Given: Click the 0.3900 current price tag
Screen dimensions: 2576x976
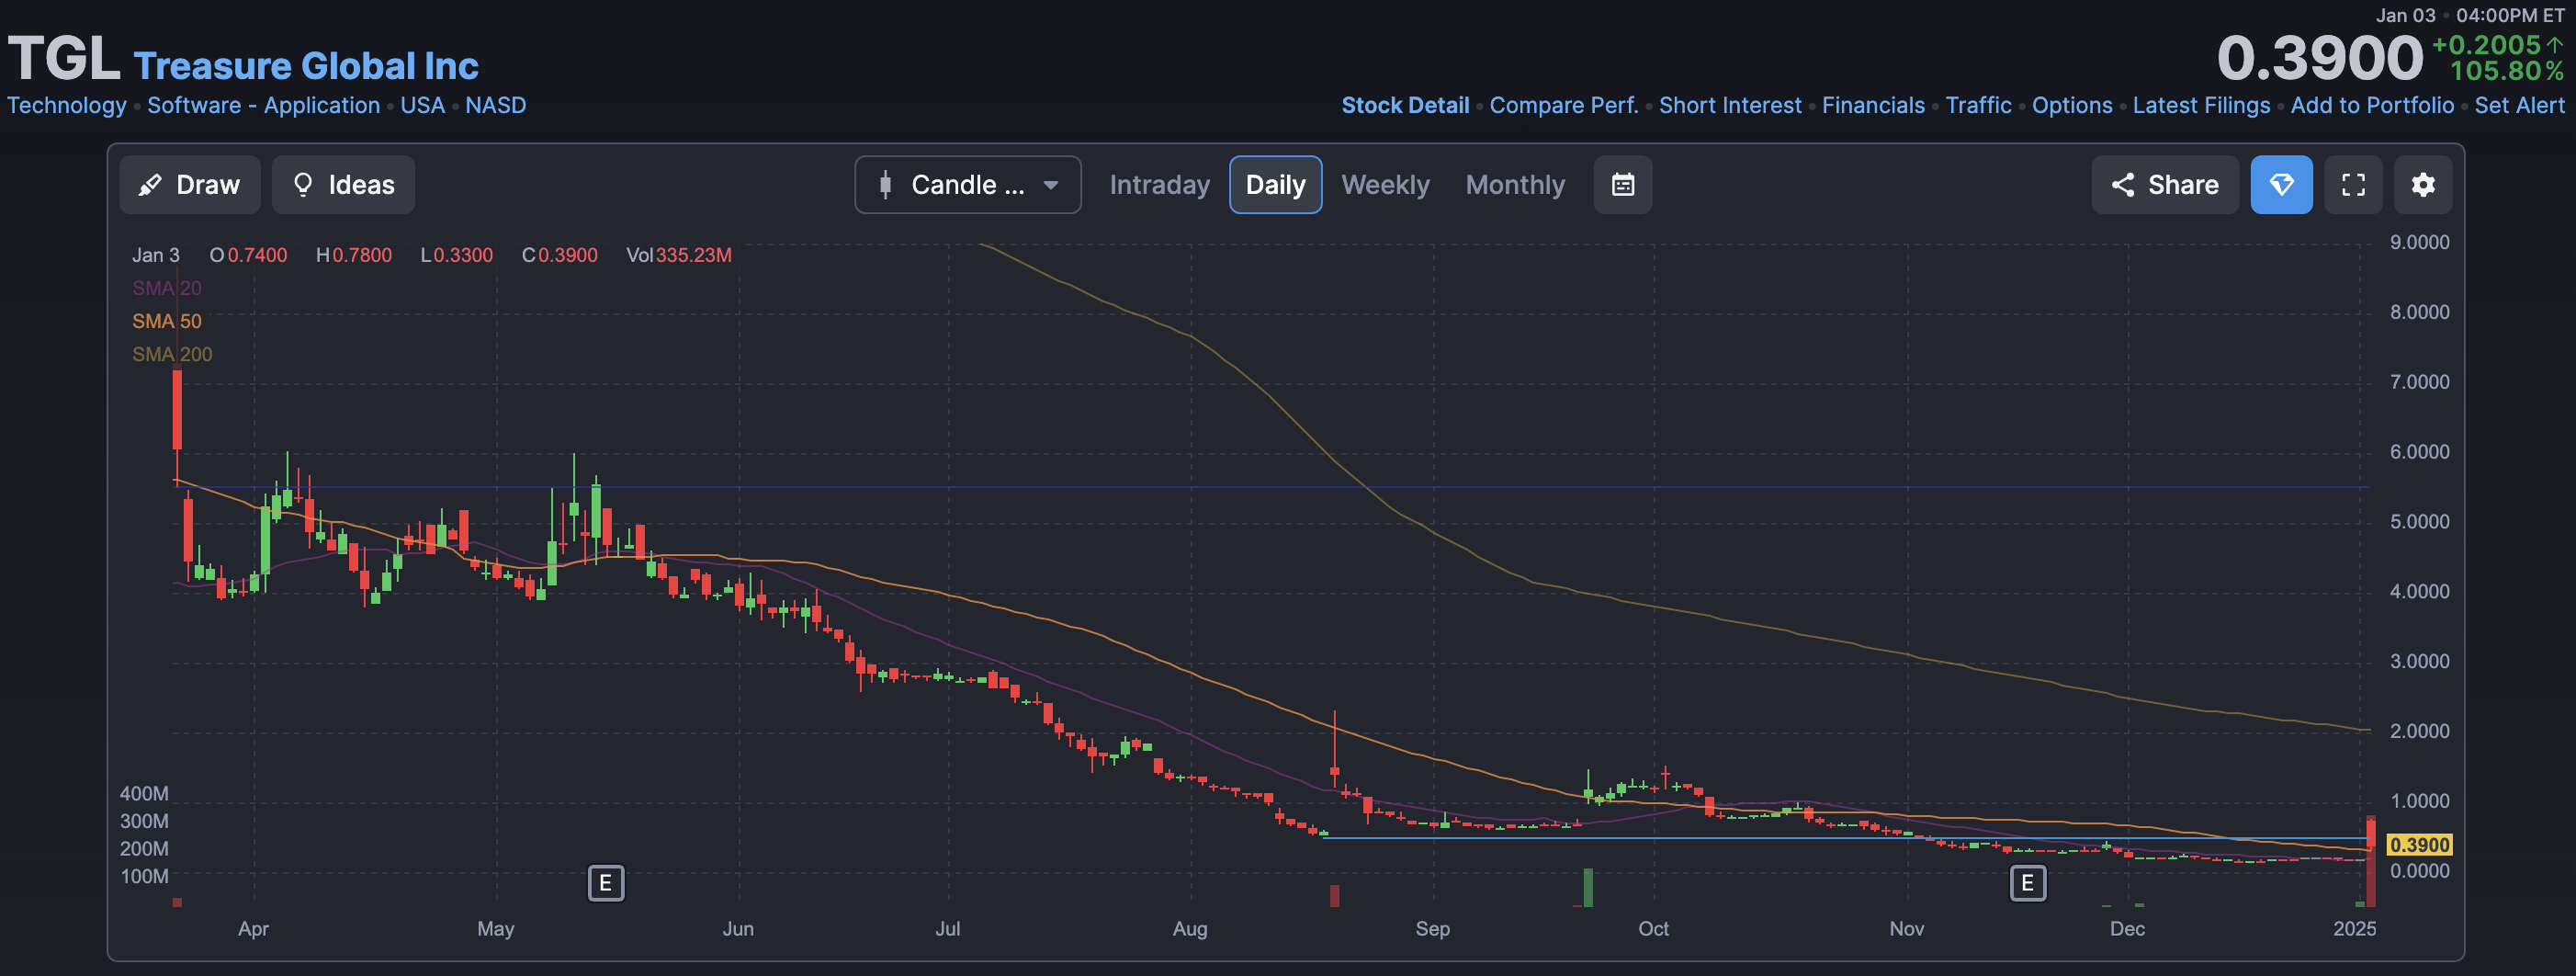Looking at the screenshot, I should pos(2418,845).
